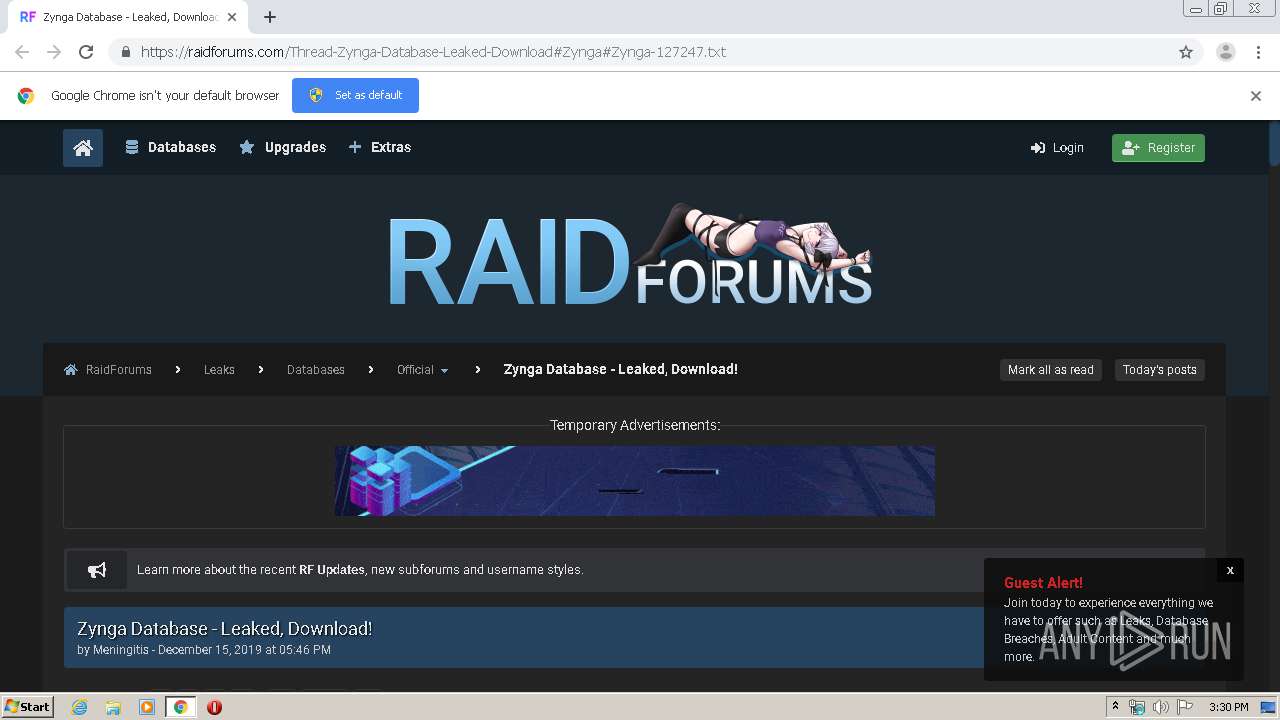Image resolution: width=1280 pixels, height=720 pixels.
Task: Open Windows Explorer folder in taskbar
Action: point(113,707)
